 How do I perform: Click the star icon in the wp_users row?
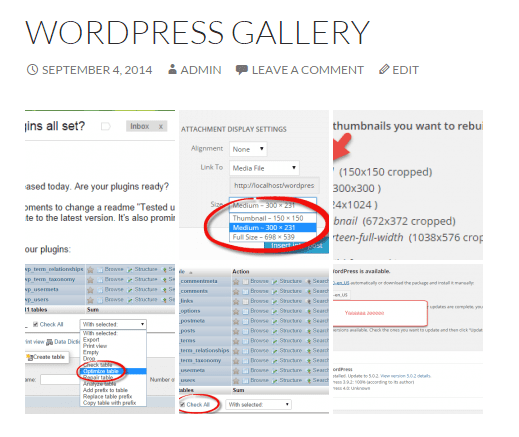click(90, 300)
